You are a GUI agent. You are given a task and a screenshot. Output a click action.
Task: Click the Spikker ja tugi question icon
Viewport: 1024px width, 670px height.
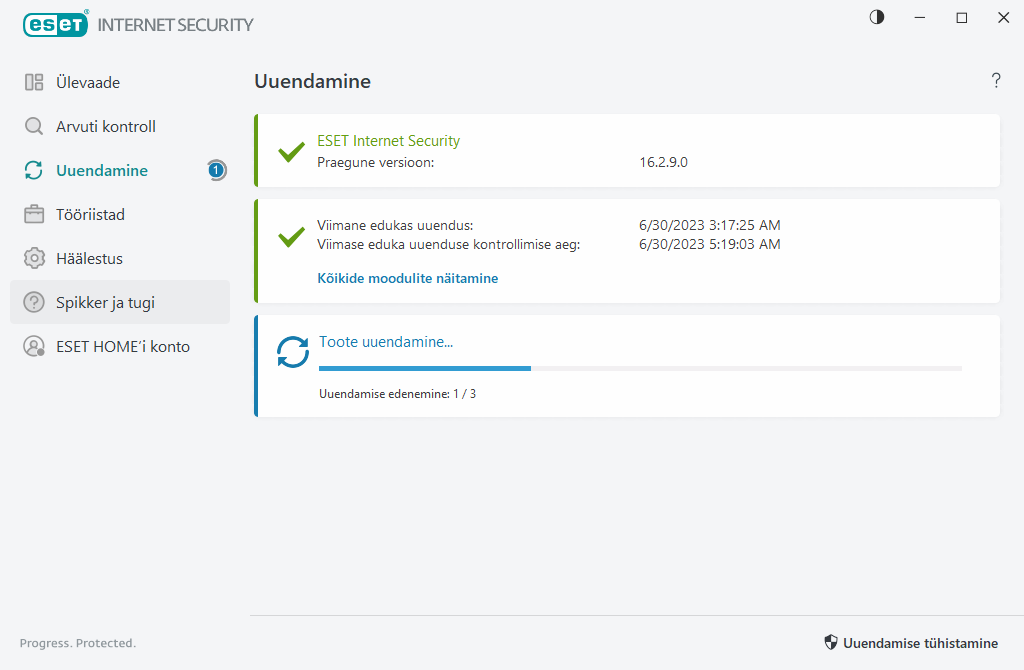tap(34, 303)
